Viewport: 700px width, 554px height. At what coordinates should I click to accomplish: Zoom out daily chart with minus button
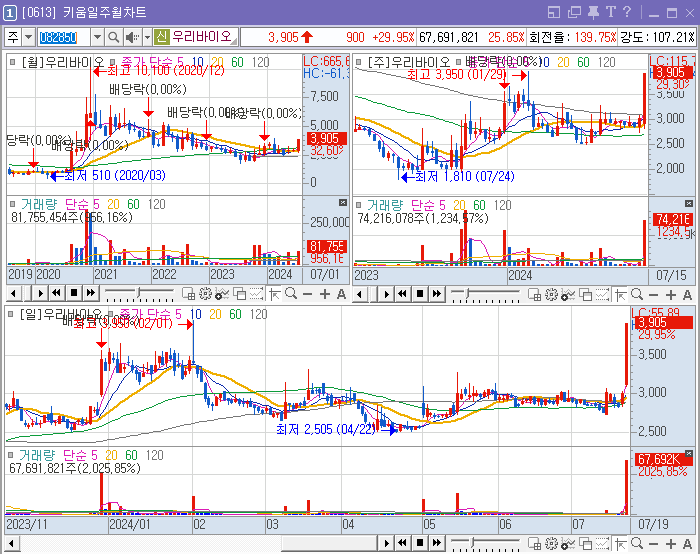pyautogui.click(x=654, y=544)
